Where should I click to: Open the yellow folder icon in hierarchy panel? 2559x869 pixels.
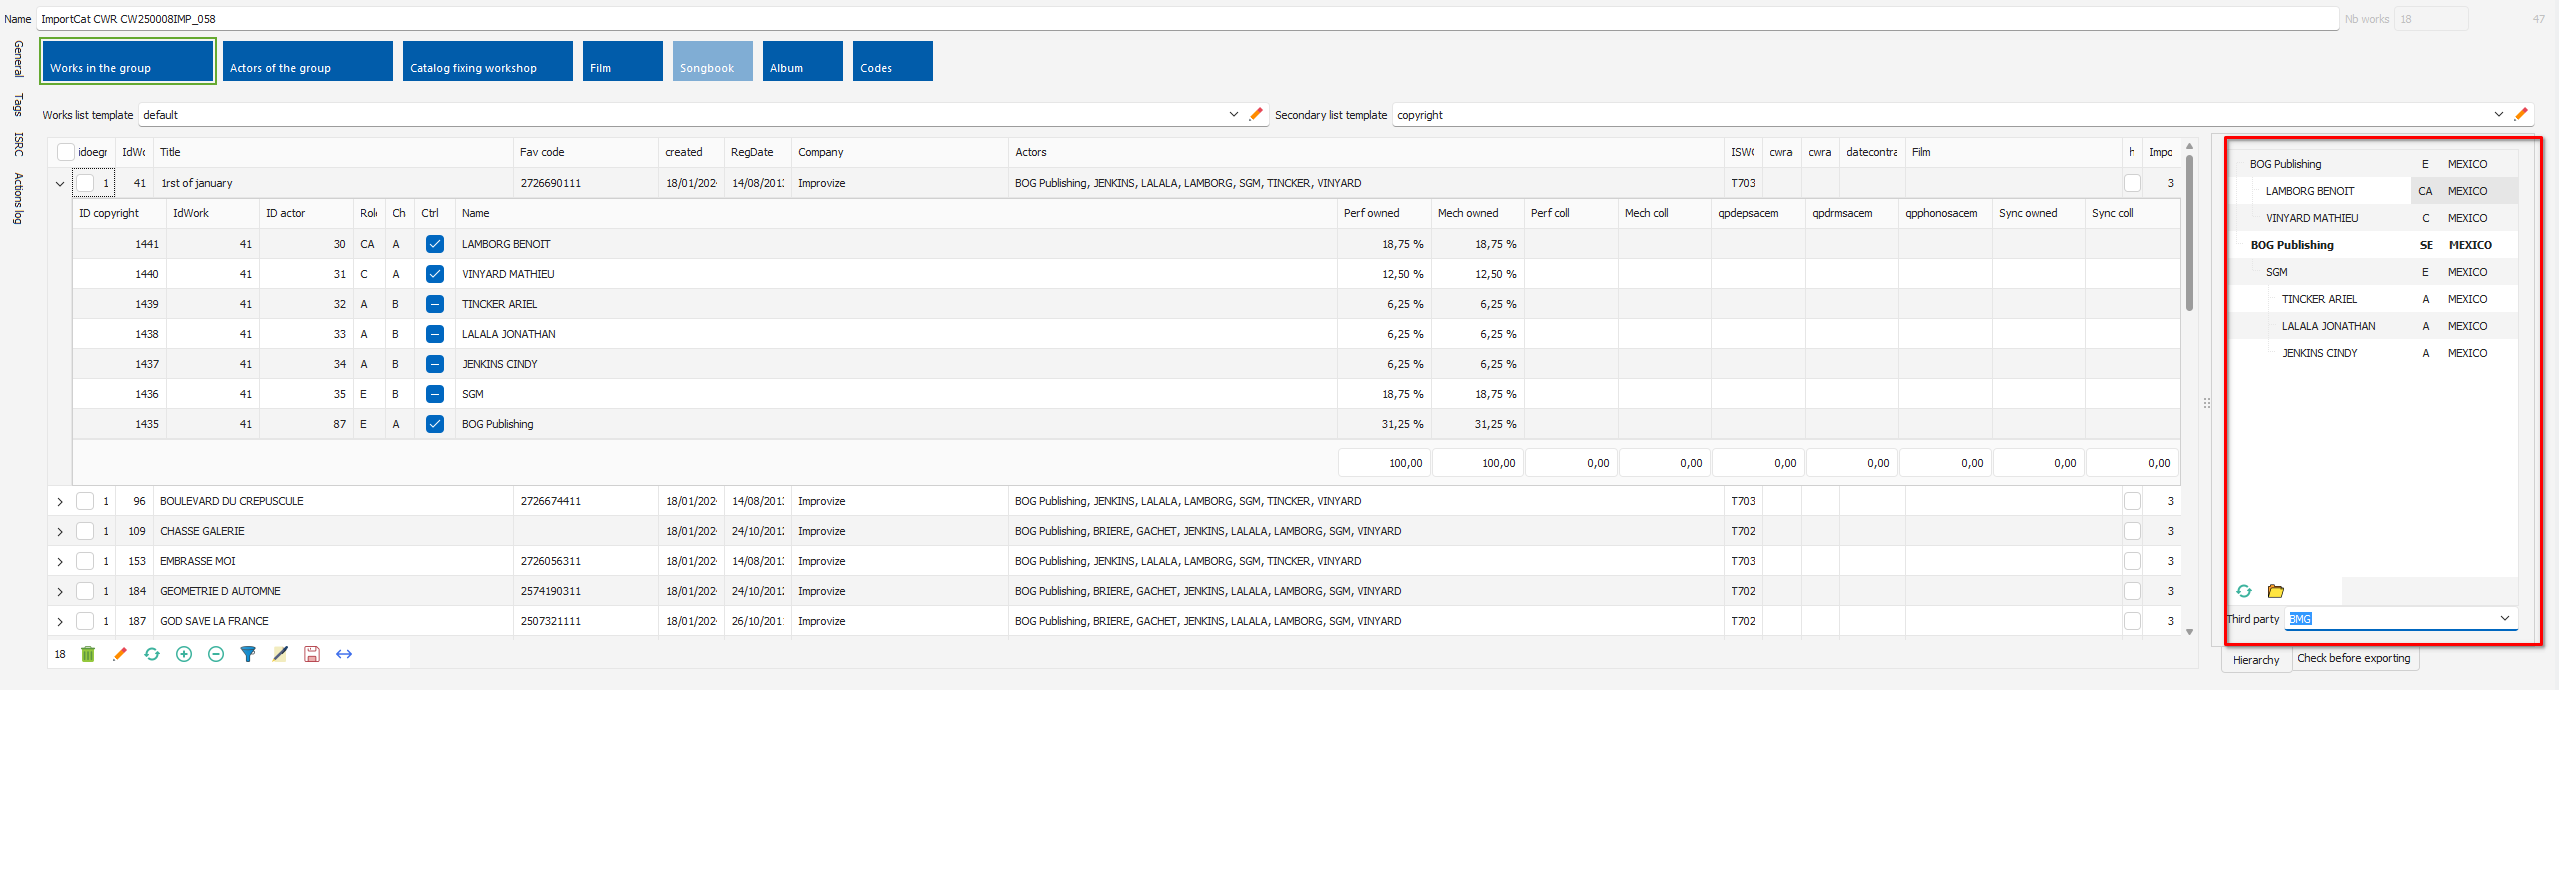click(2276, 591)
